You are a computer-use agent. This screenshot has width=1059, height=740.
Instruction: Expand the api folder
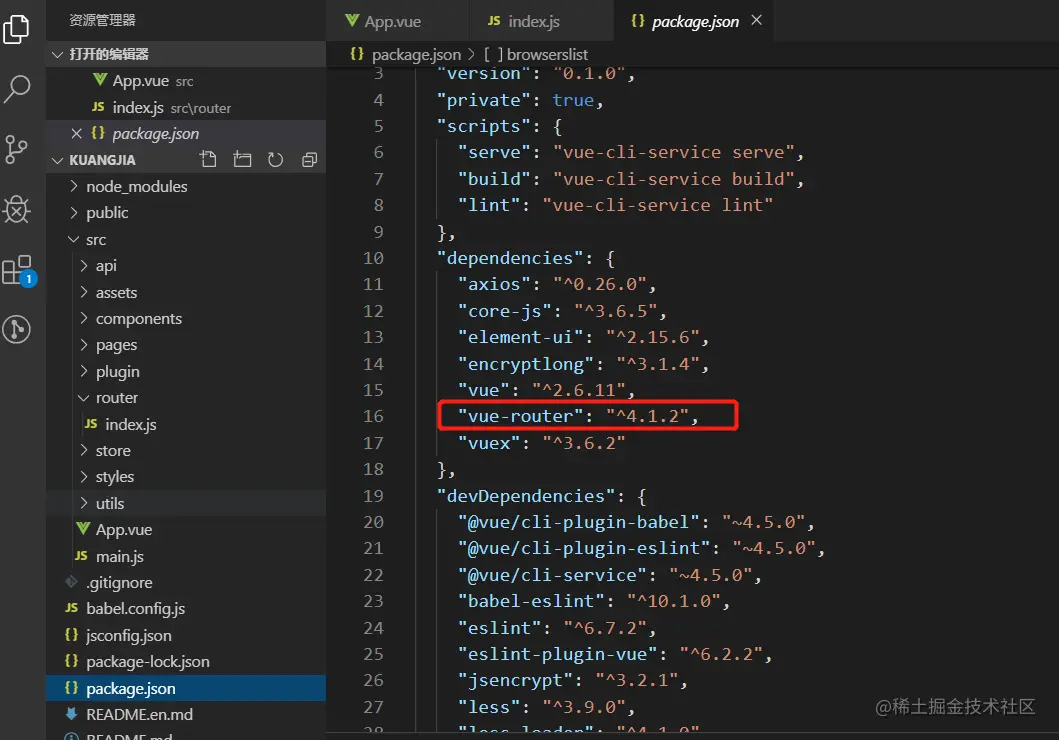[x=84, y=265]
